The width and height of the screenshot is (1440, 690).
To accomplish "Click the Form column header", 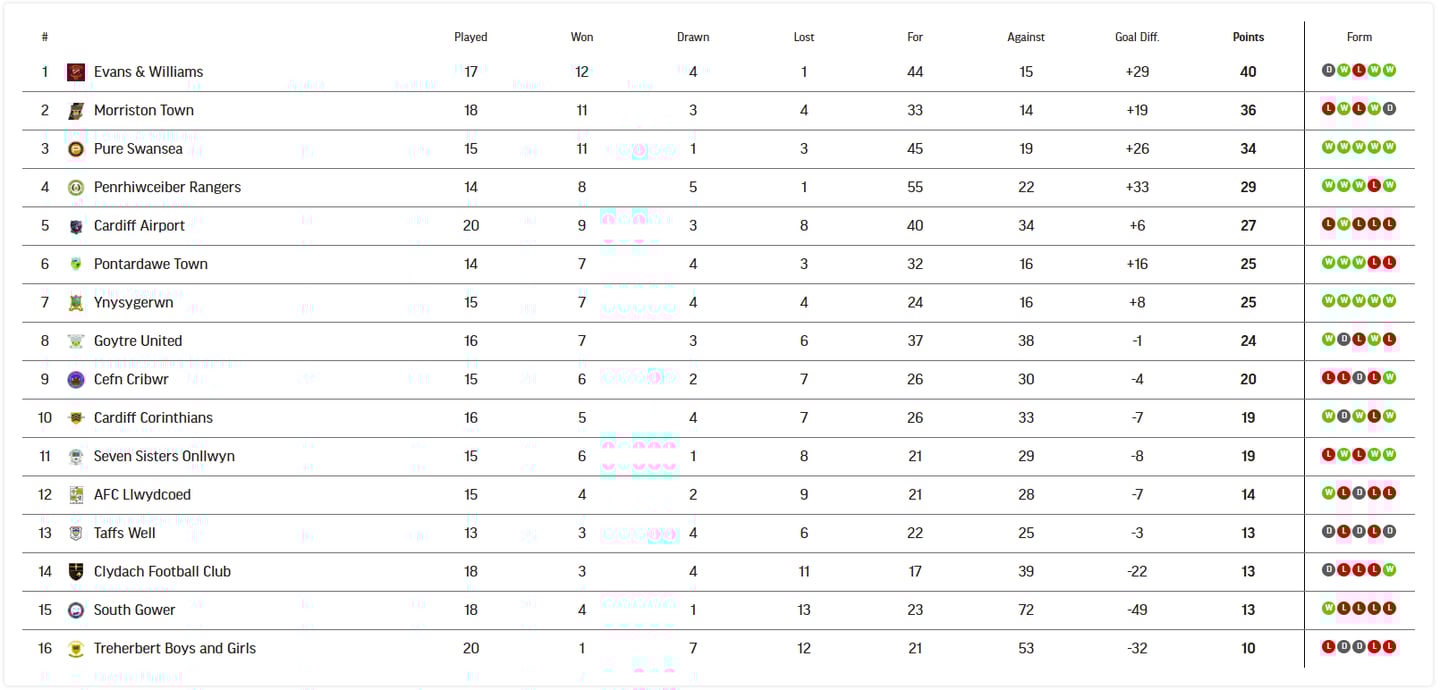I will coord(1359,37).
